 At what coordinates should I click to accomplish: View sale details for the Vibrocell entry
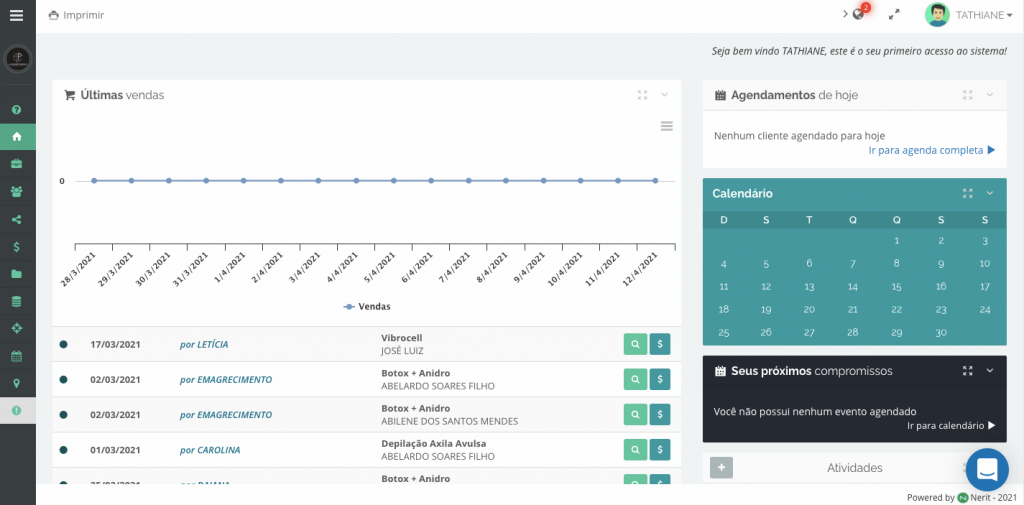[635, 344]
